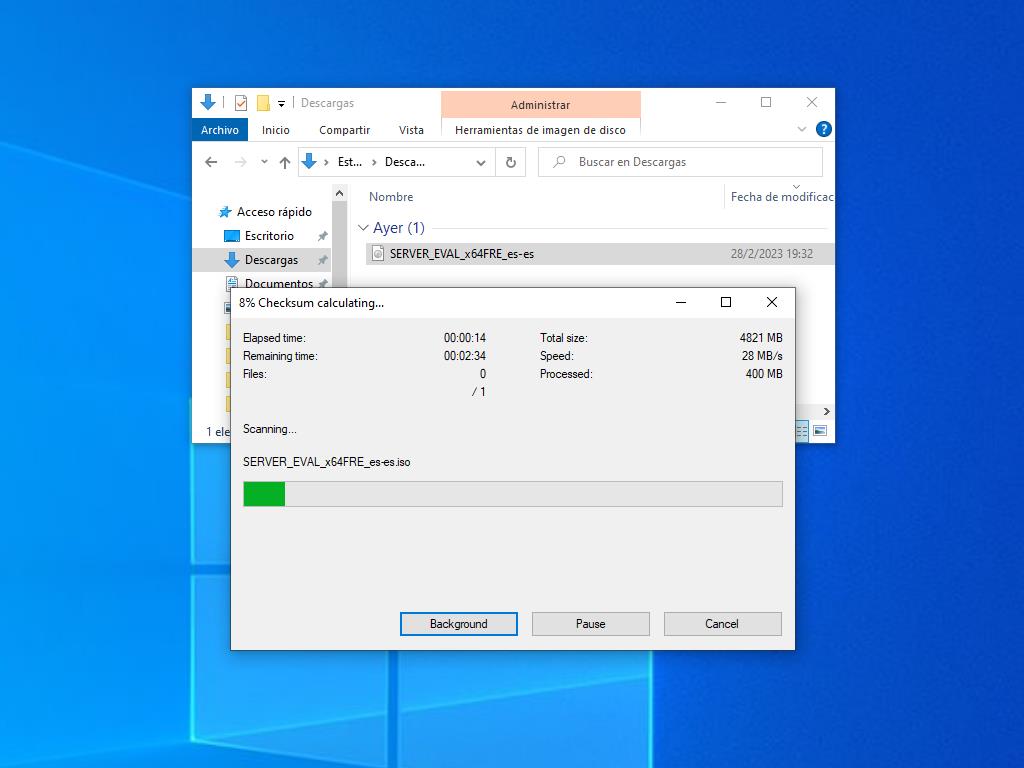Viewport: 1024px width, 768px height.
Task: Expand the ribbon with the chevron
Action: click(802, 129)
